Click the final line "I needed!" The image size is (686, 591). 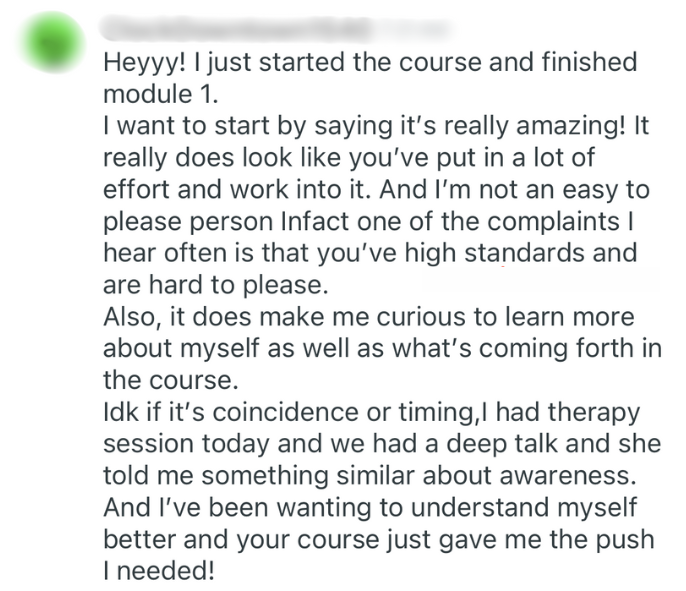point(162,572)
